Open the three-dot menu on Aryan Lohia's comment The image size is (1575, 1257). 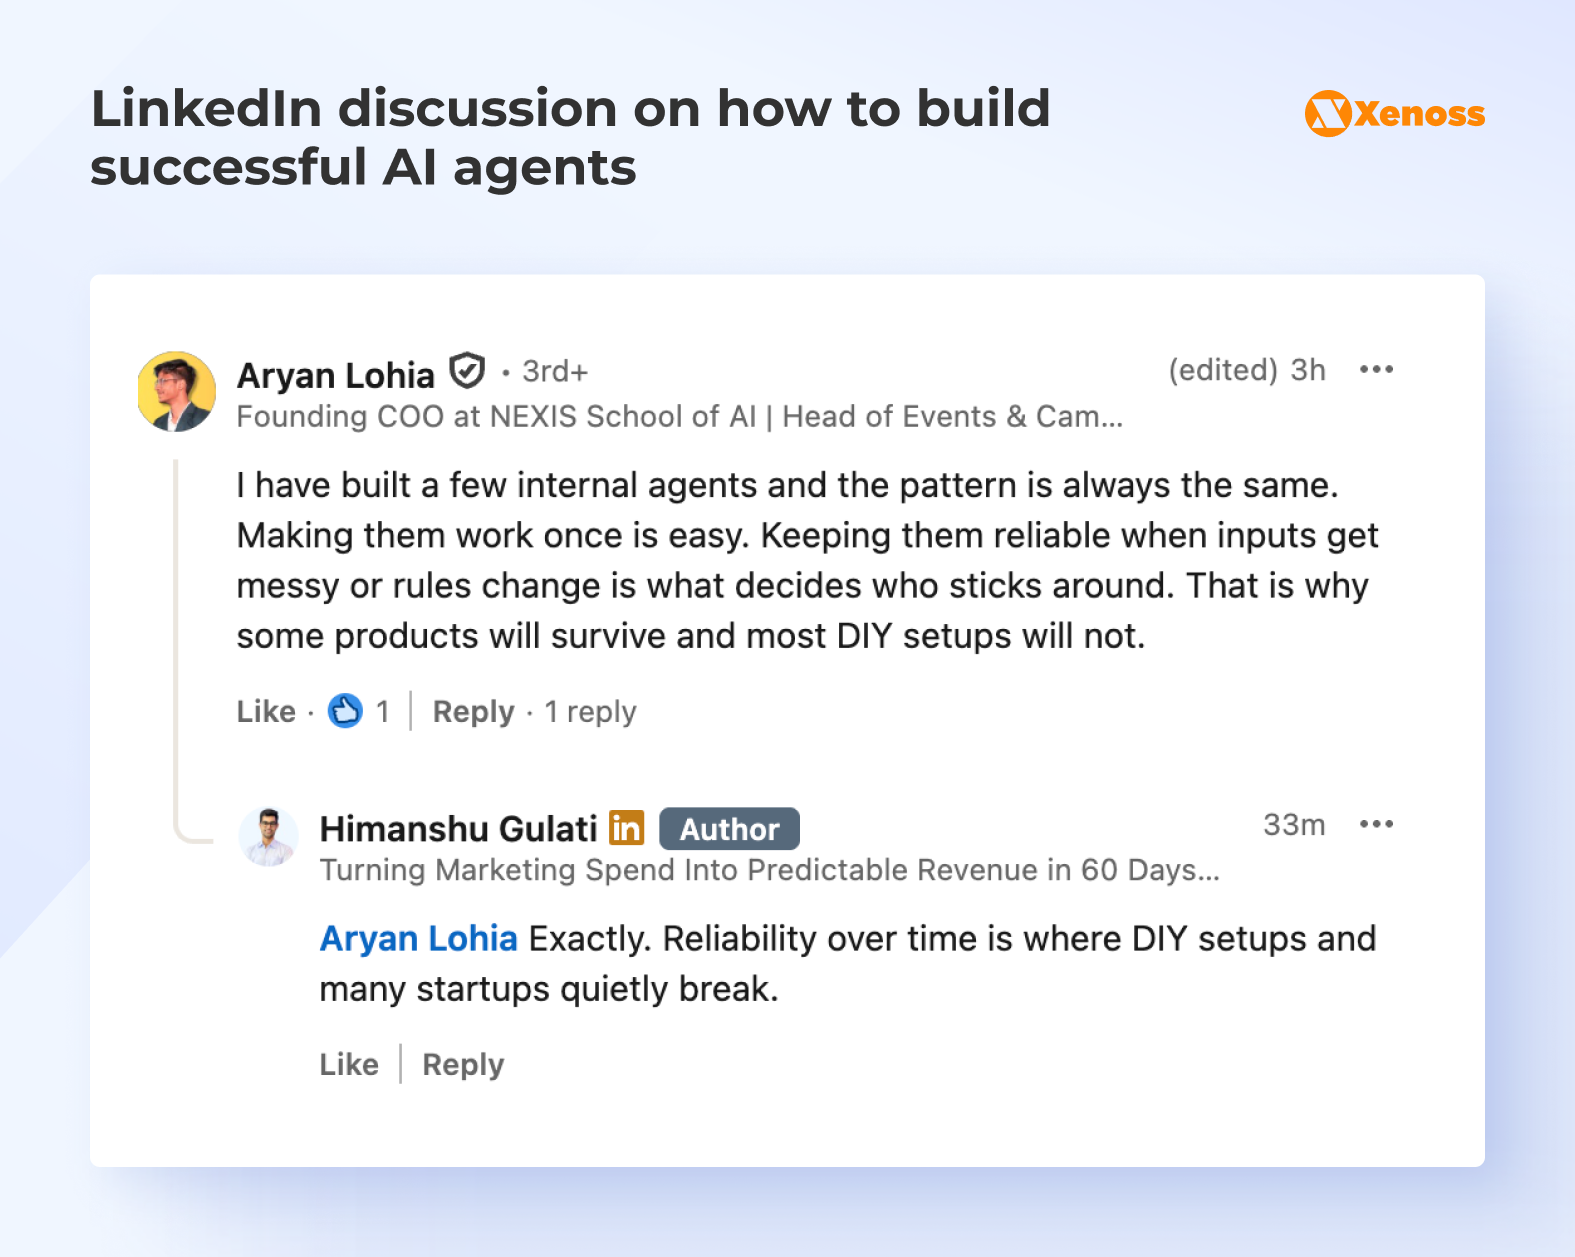(1377, 369)
